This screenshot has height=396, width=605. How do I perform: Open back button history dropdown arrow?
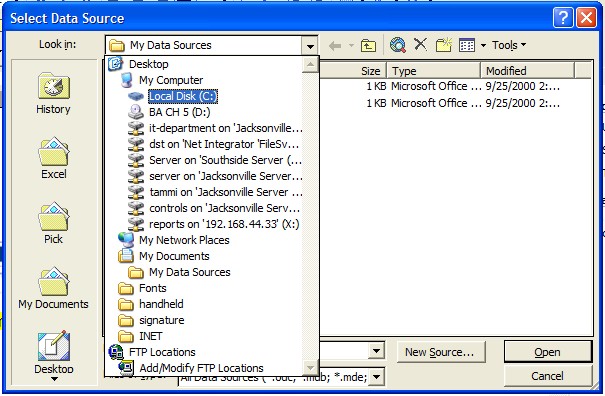(x=351, y=46)
